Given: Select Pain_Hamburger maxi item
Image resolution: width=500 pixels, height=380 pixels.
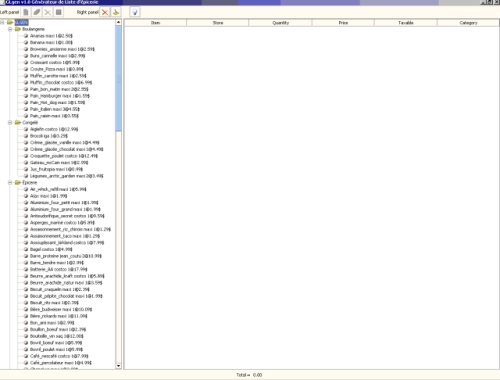Looking at the screenshot, I should 60,96.
